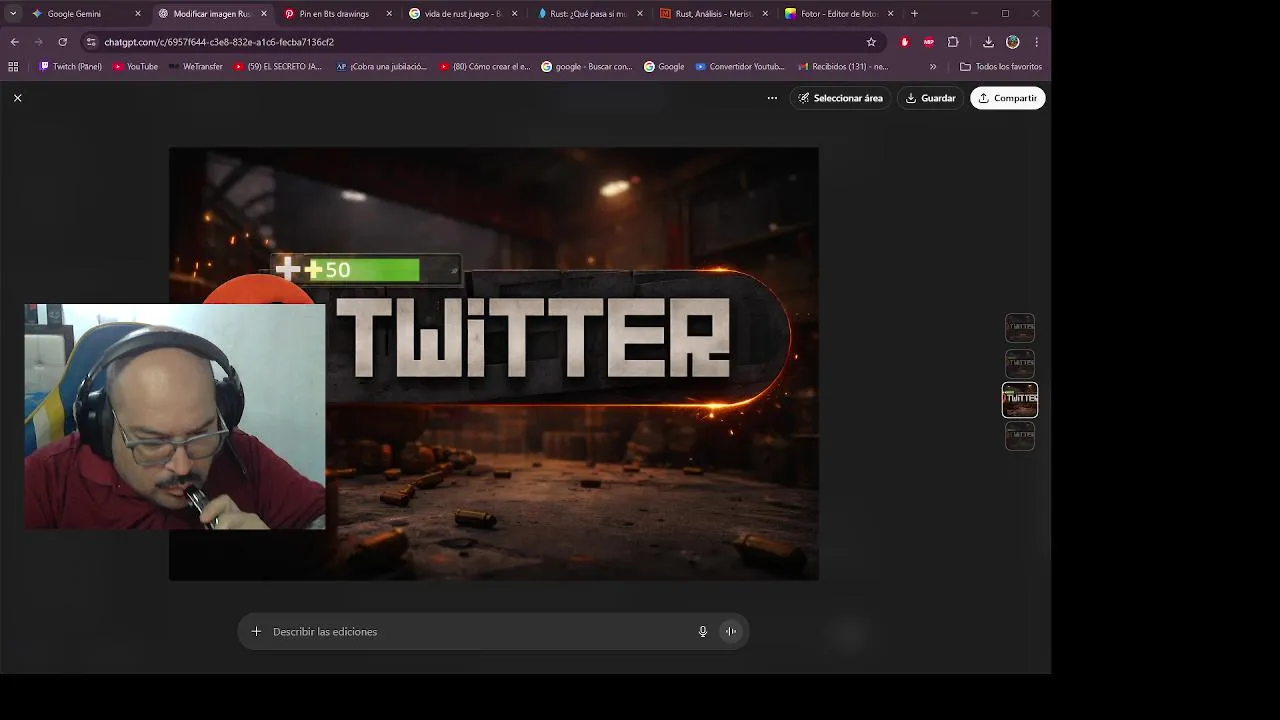The height and width of the screenshot is (720, 1280).
Task: Open the Chrome three-dot menu
Action: (1036, 42)
